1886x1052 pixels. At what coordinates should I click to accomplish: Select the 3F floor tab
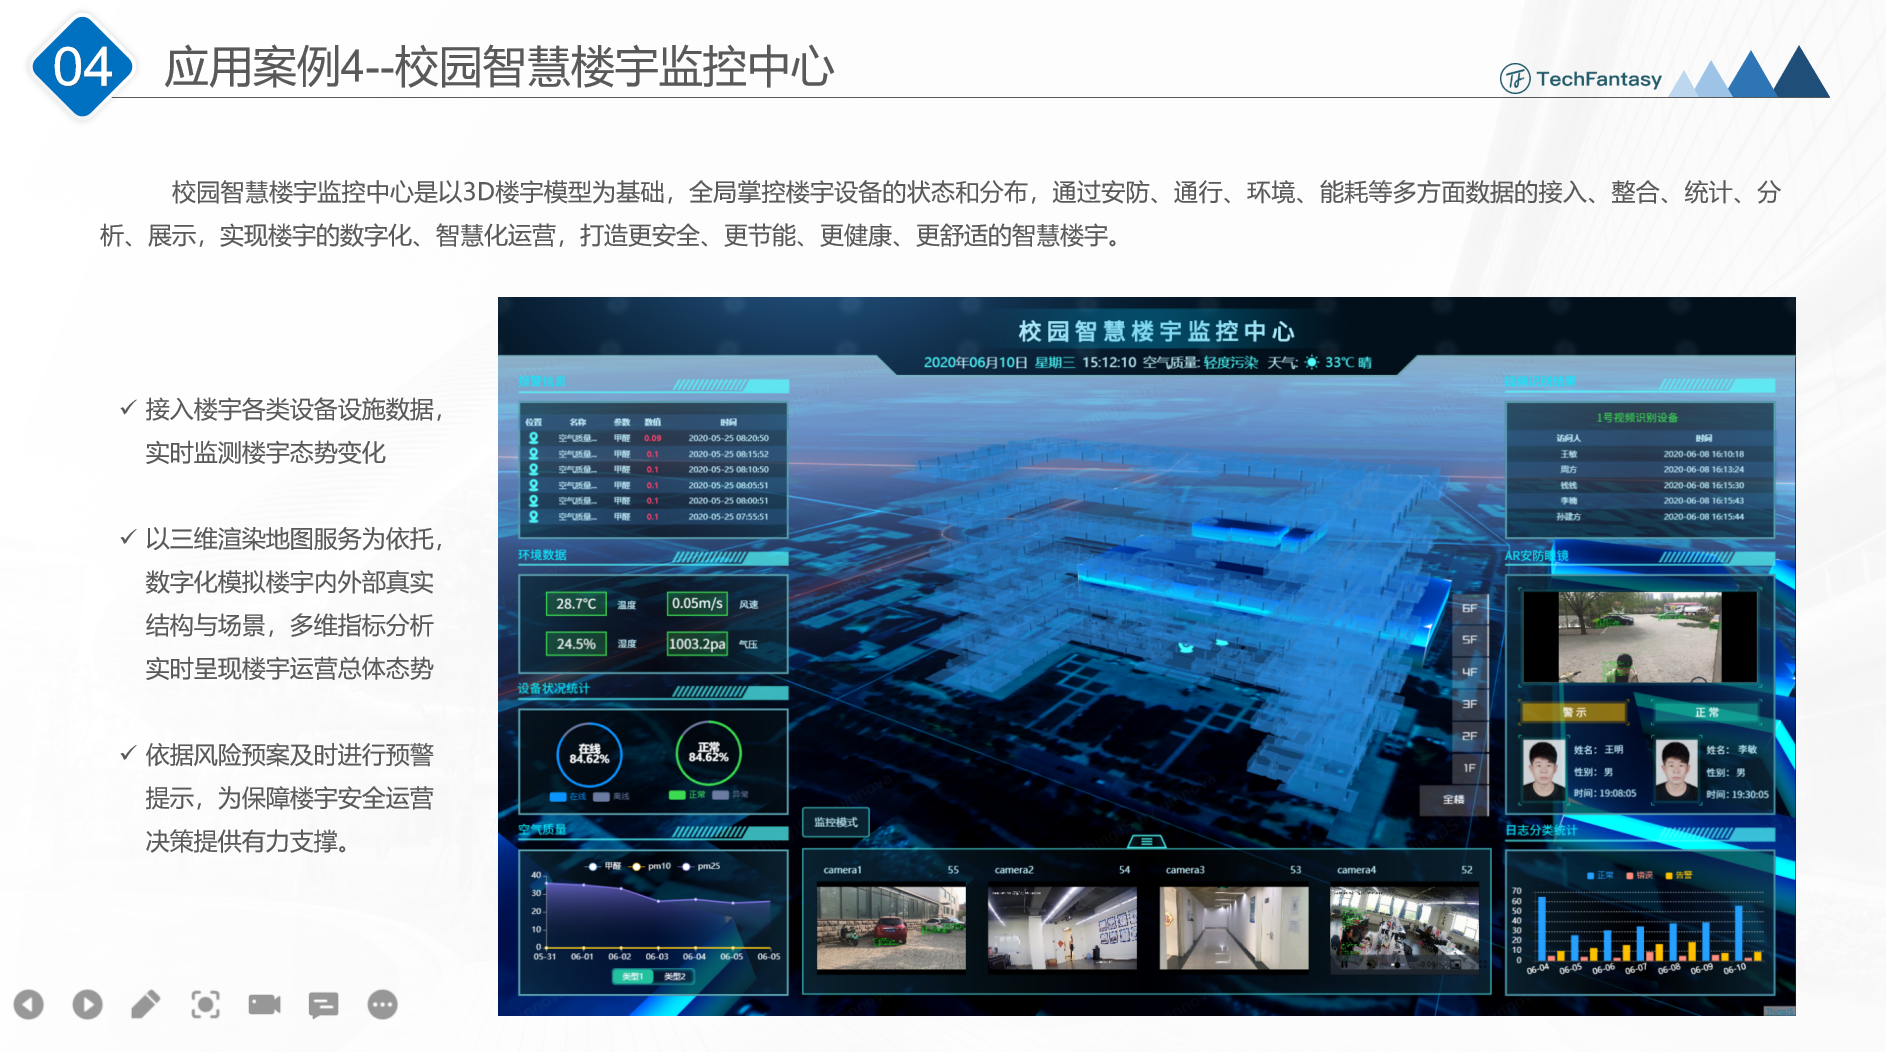pos(1469,704)
